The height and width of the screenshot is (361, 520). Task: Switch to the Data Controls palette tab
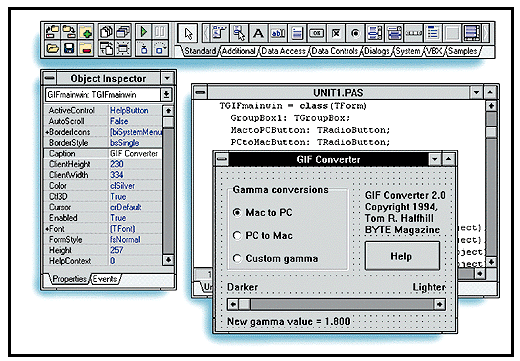point(335,51)
